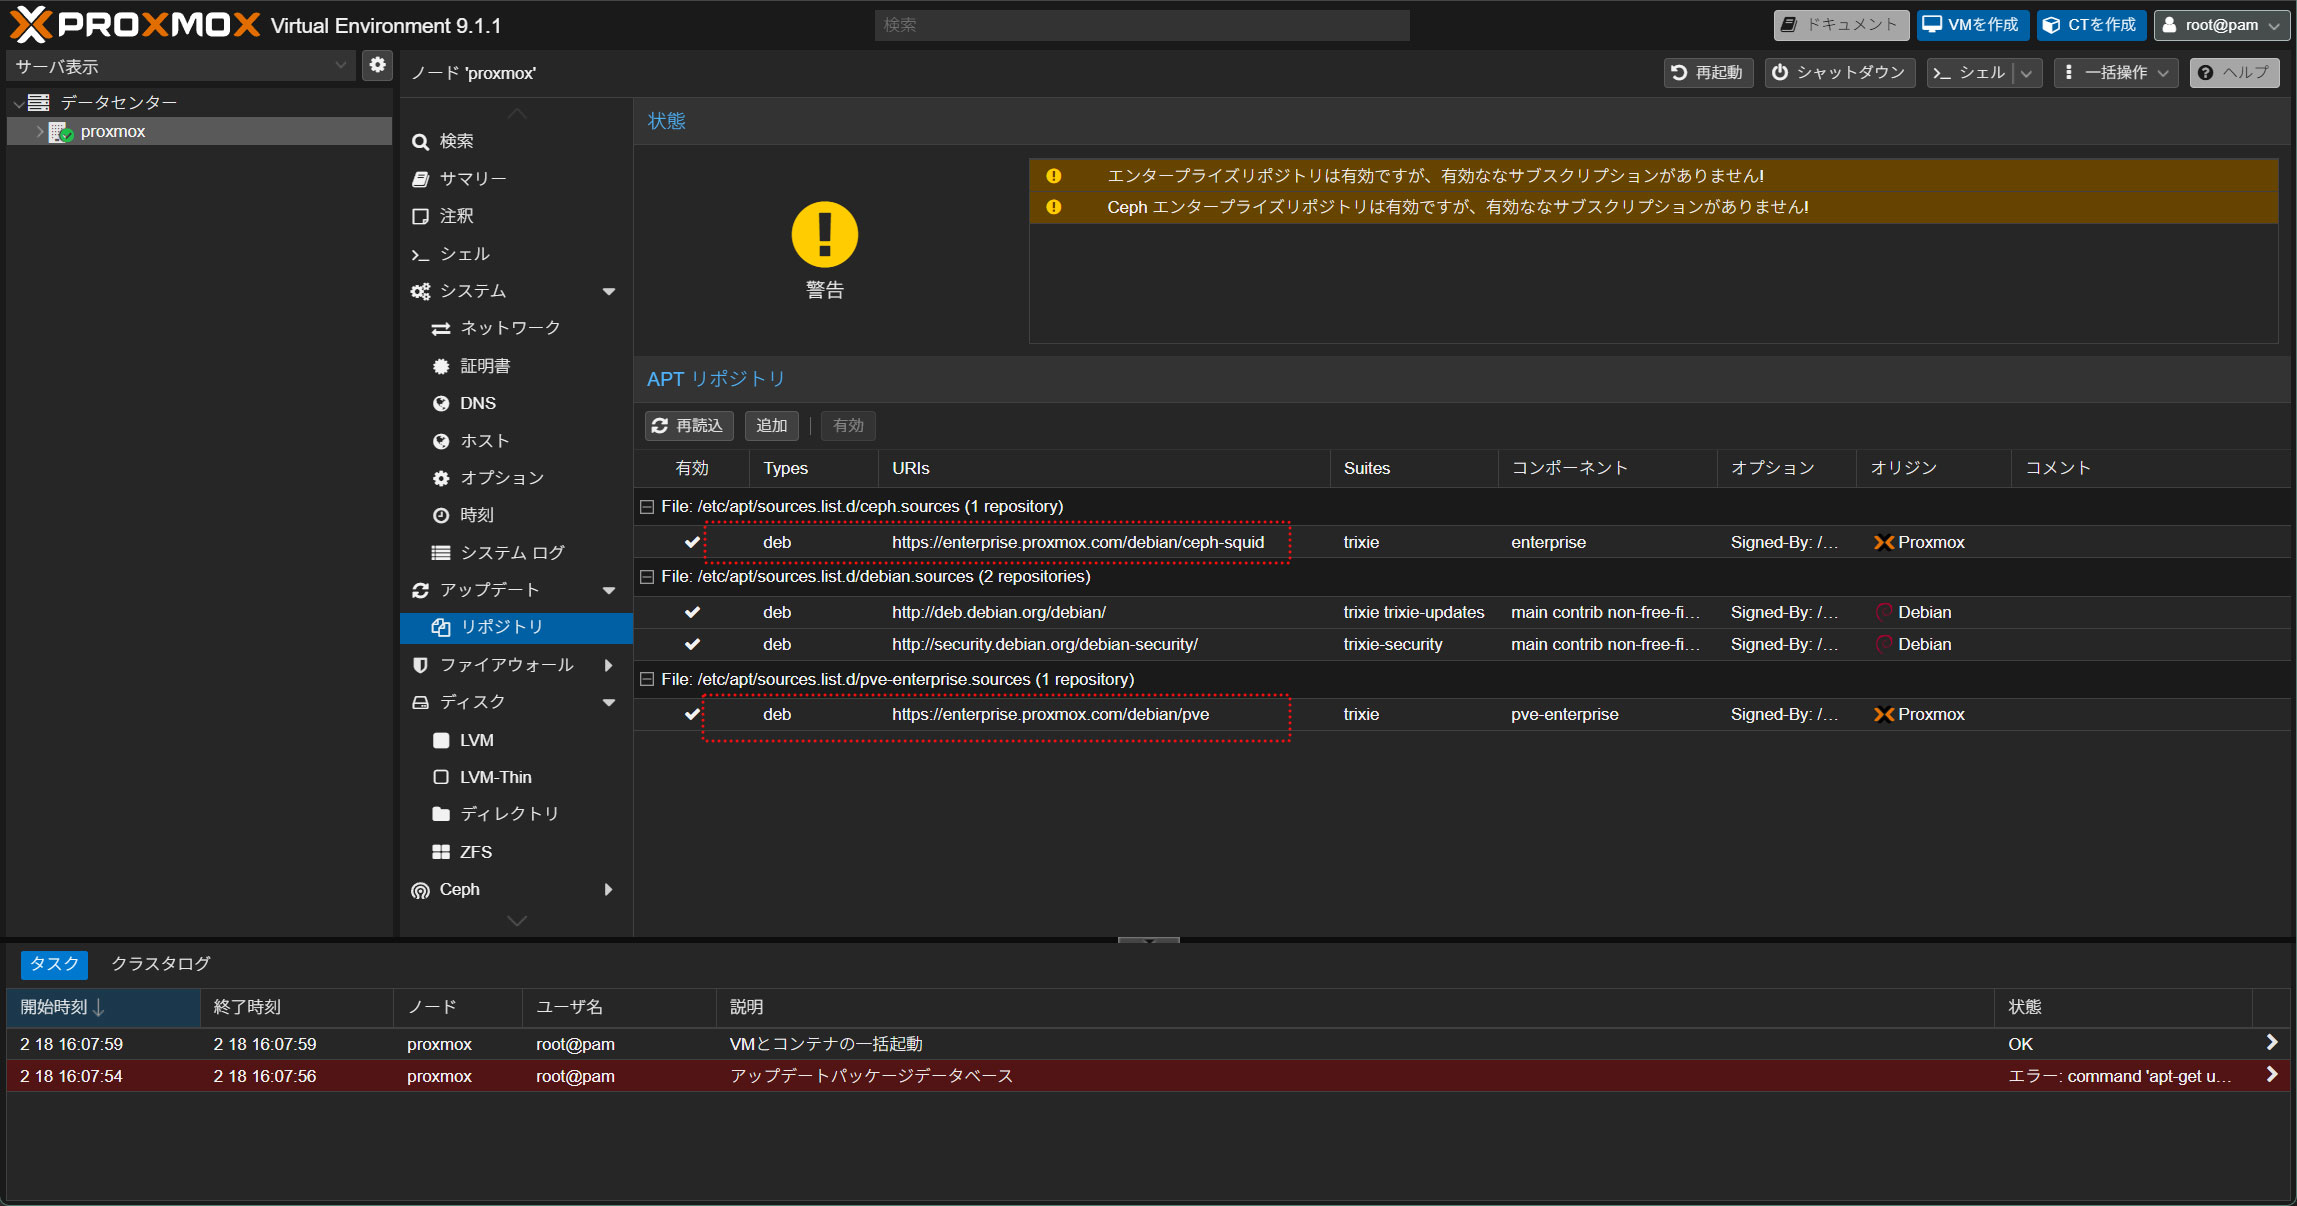Open the 証明書 certificates item
Viewport: 2297px width, 1206px height.
point(485,366)
